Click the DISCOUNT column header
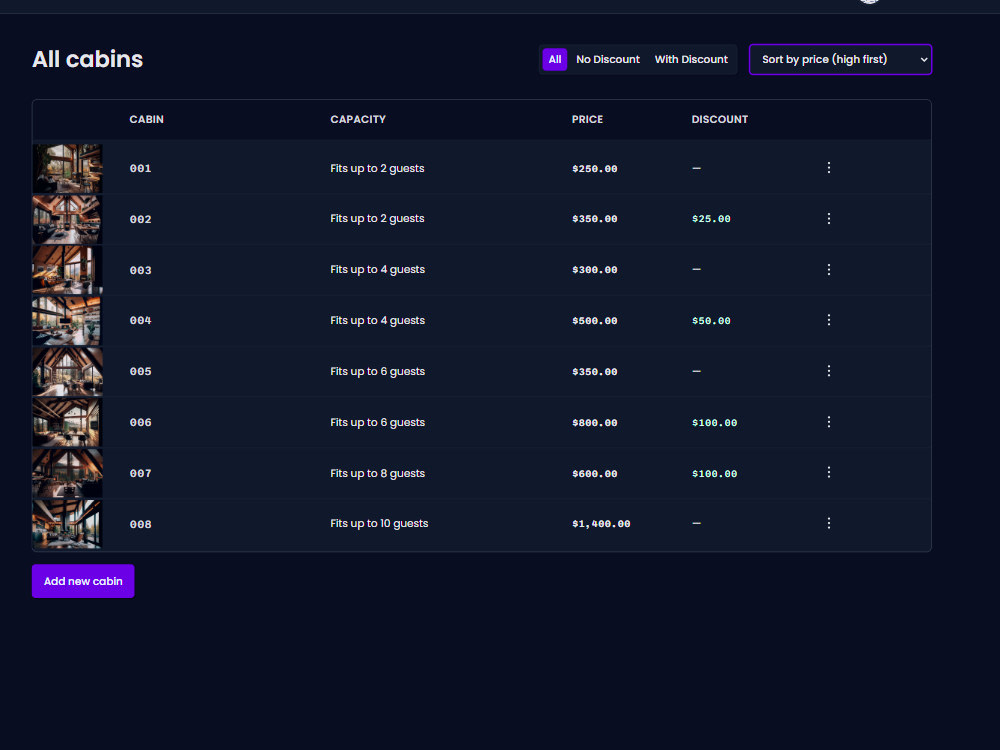Viewport: 1000px width, 750px height. (719, 119)
